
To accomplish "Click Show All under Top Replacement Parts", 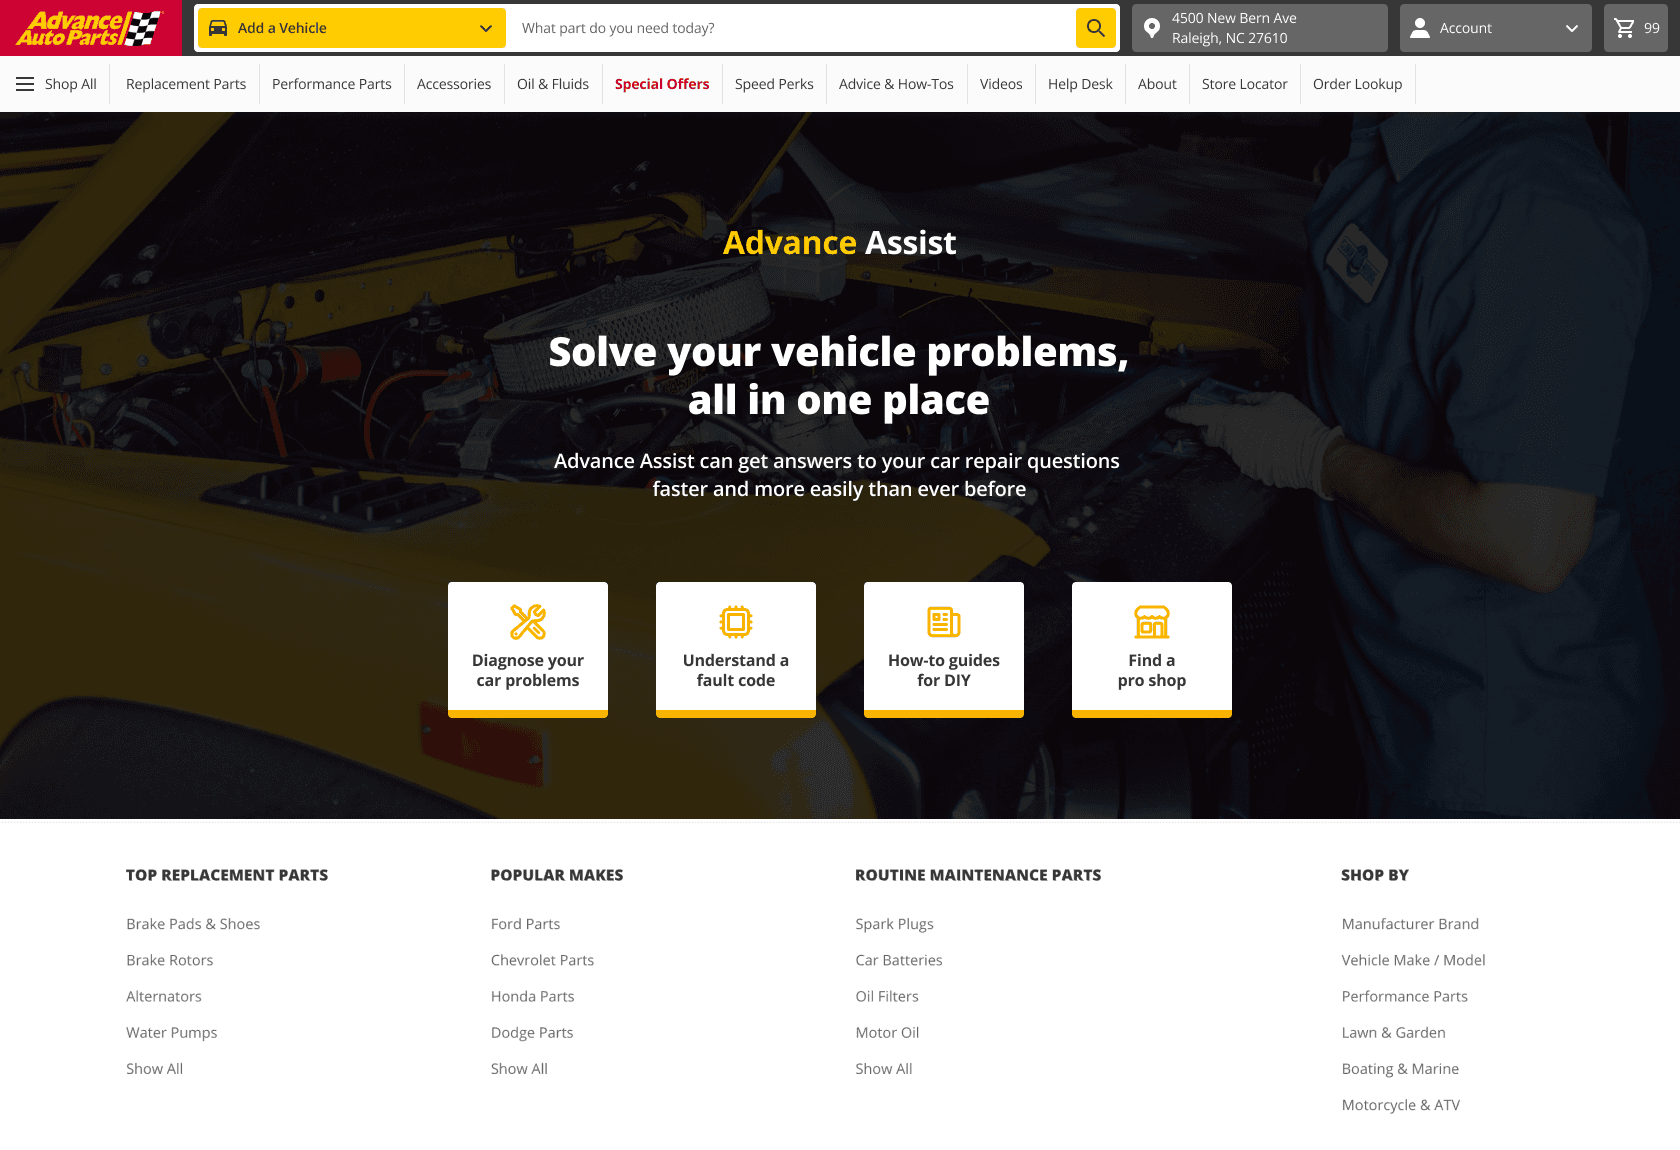I will pos(155,1068).
